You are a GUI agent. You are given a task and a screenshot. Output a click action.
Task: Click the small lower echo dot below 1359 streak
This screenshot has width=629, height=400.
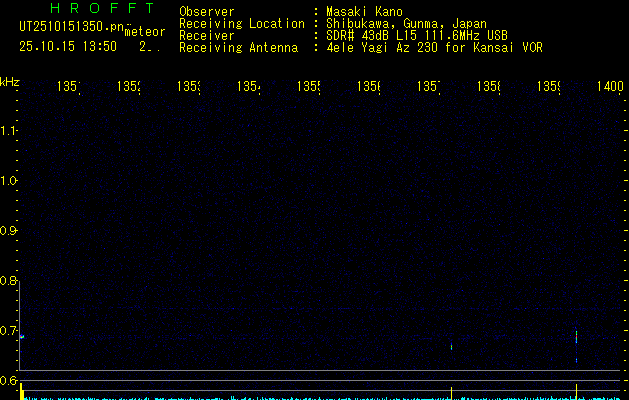pyautogui.click(x=576, y=360)
